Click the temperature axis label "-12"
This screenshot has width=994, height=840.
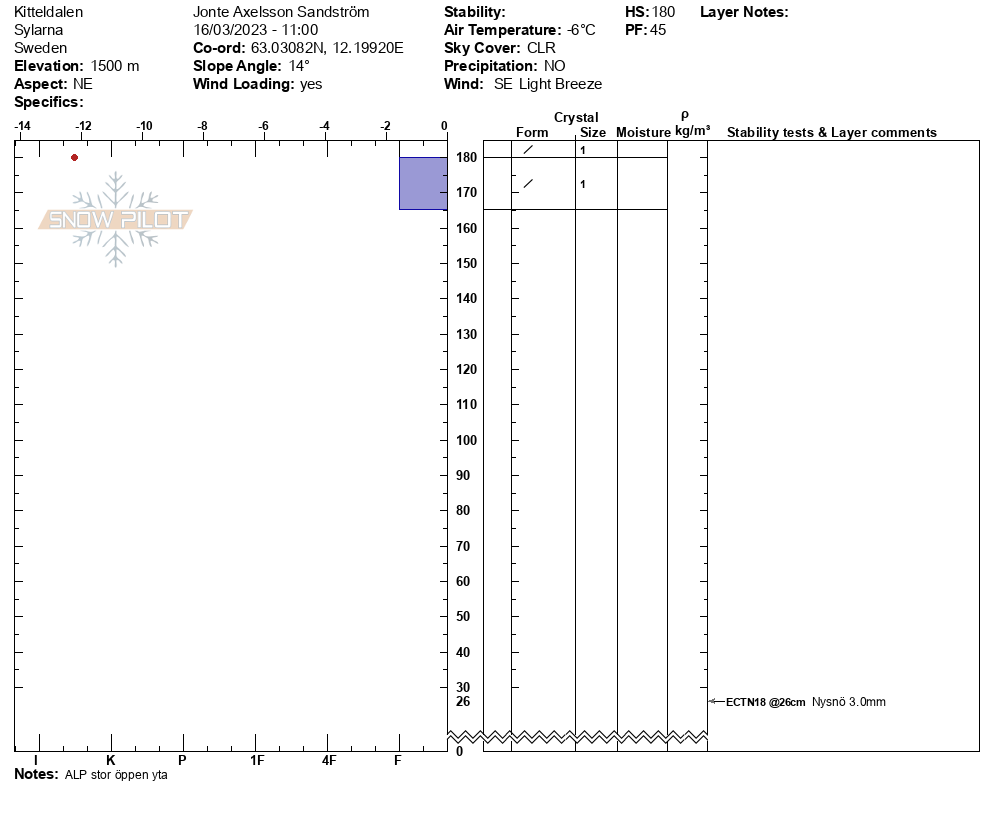(x=83, y=126)
